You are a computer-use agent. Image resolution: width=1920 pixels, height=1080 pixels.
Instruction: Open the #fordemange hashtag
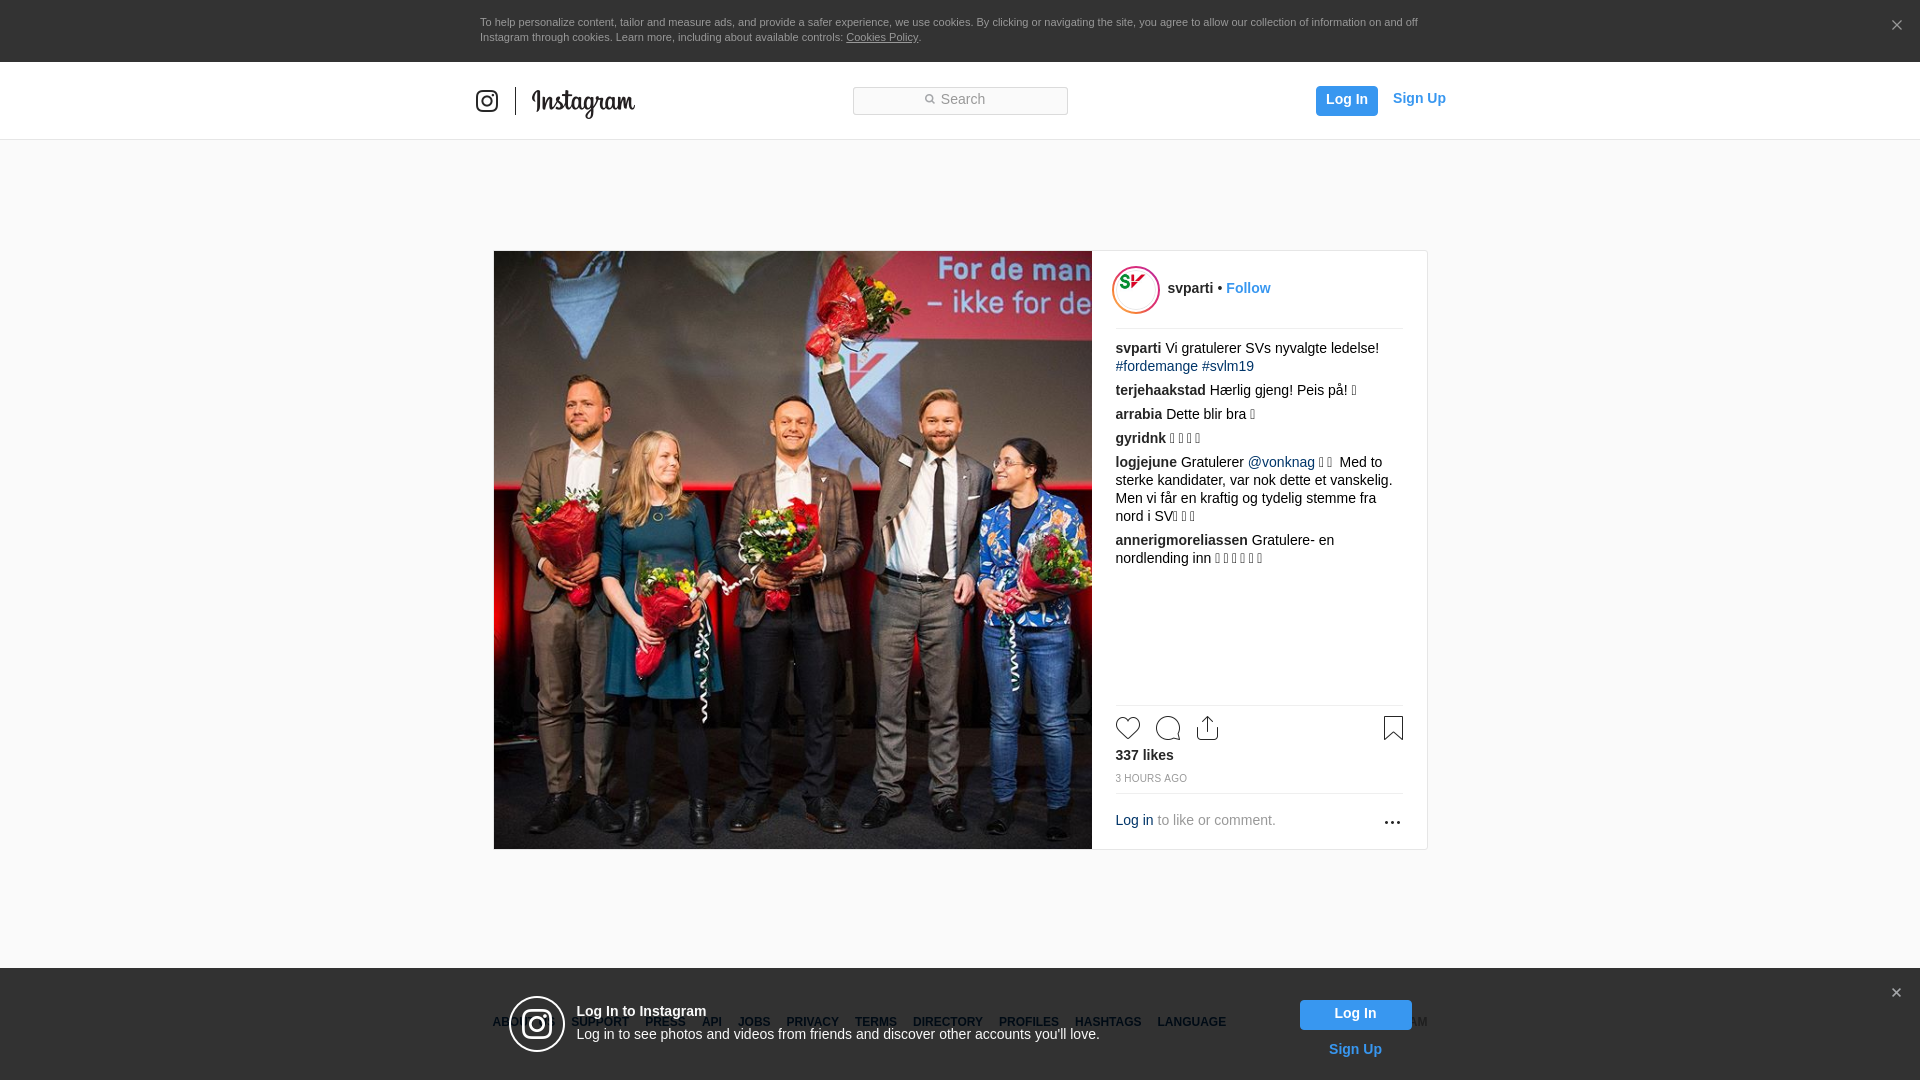(1156, 366)
